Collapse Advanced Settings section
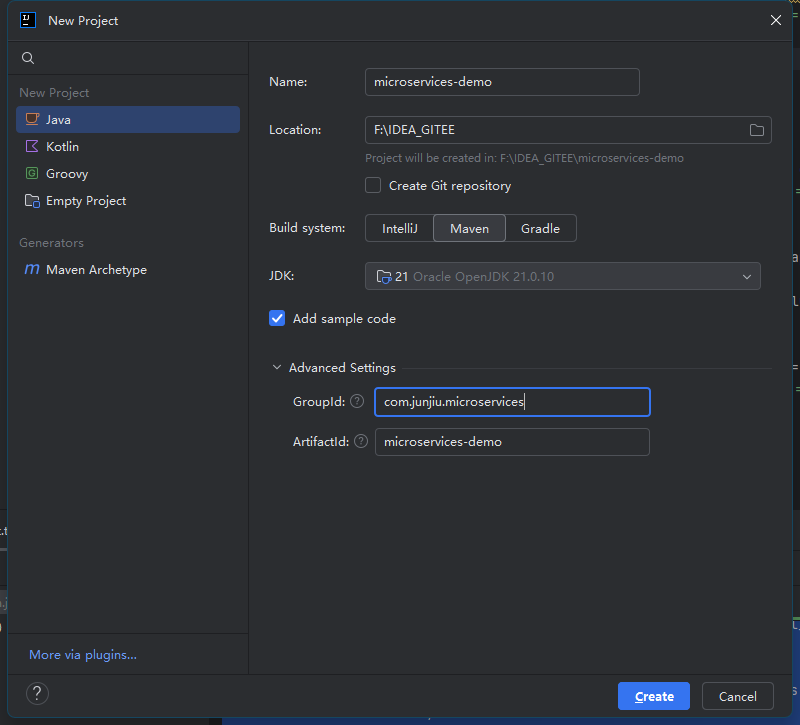 click(x=277, y=367)
